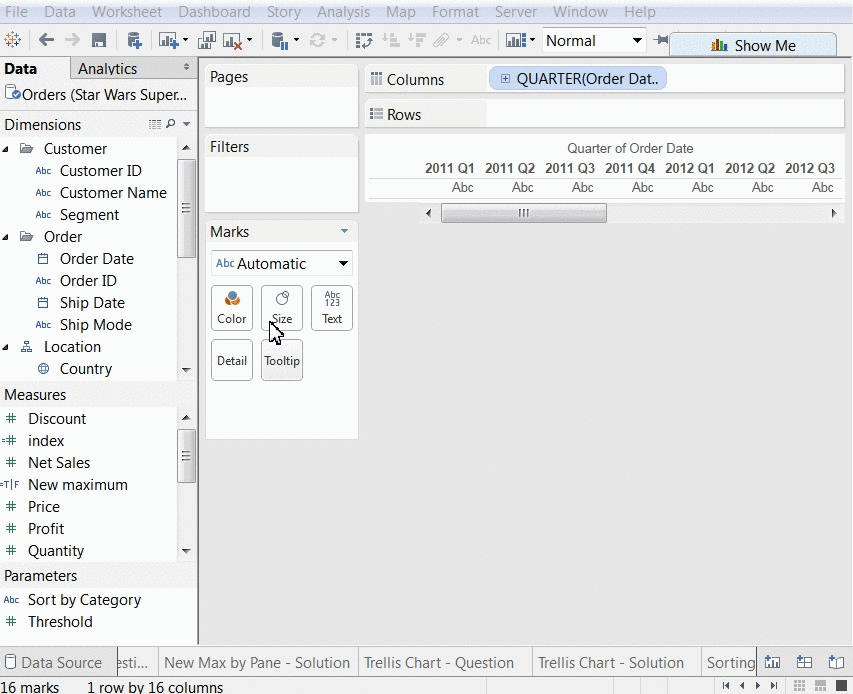This screenshot has height=694, width=853.
Task: Open the Marks card menu arrow
Action: [344, 232]
